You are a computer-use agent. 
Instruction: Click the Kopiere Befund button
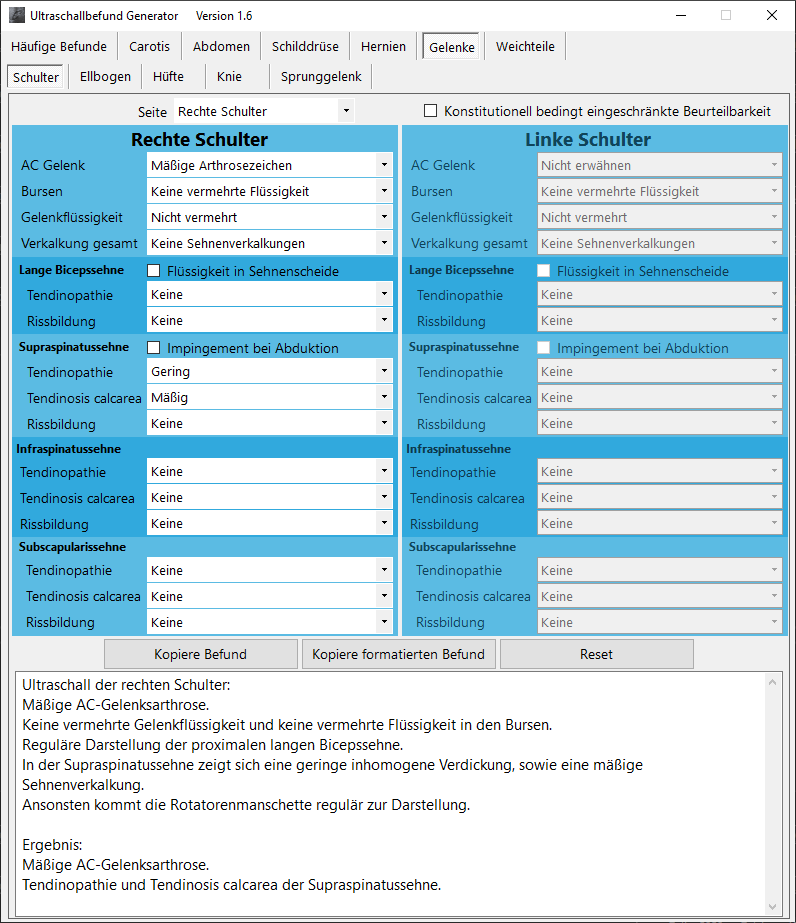[x=200, y=654]
